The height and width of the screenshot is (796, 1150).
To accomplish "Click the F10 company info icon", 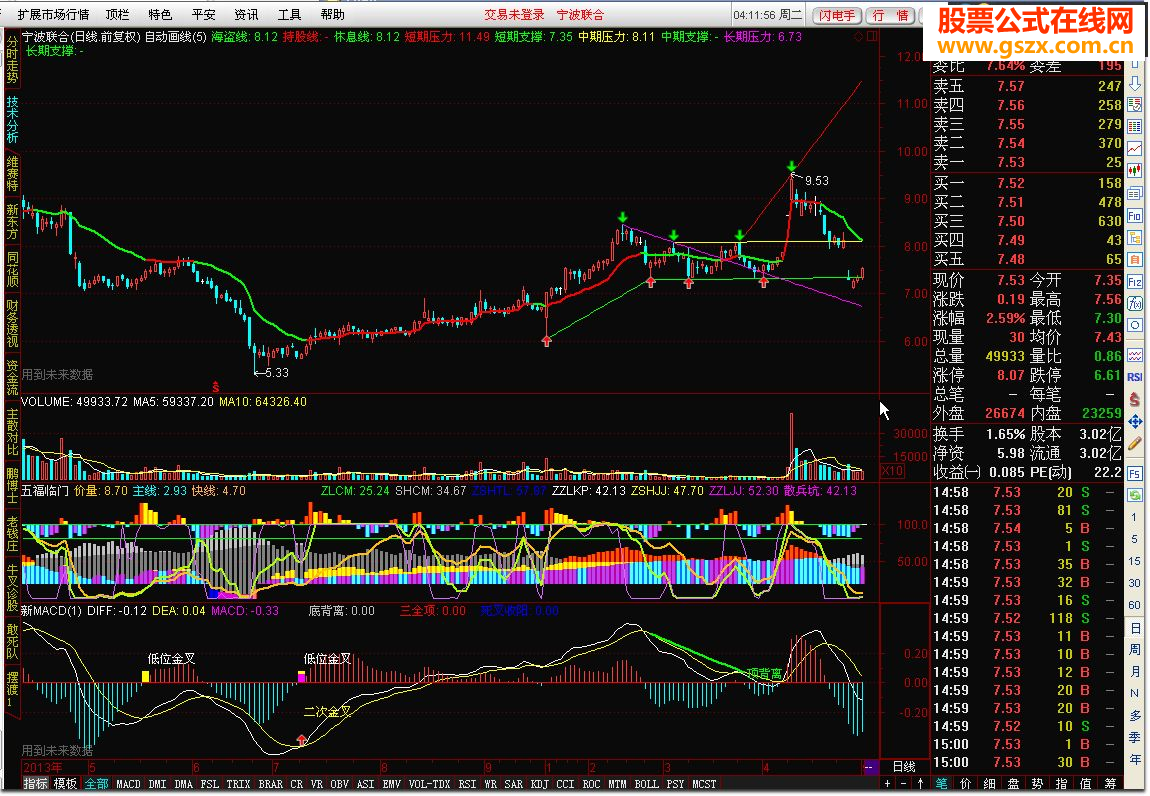I will tap(1135, 216).
